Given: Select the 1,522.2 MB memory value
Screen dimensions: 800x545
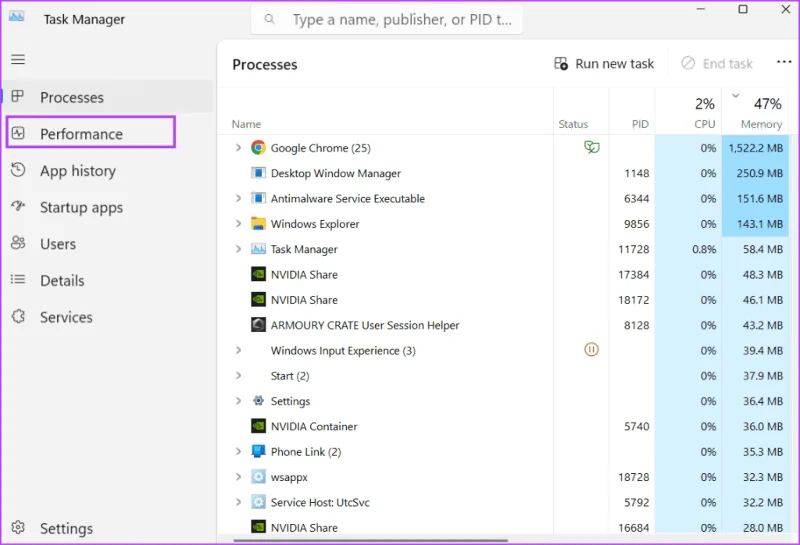Looking at the screenshot, I should coord(756,148).
